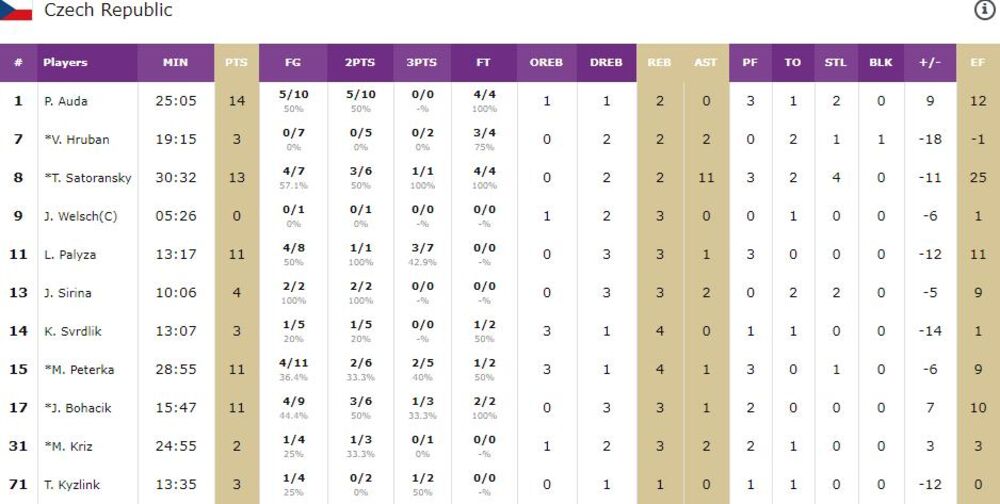Screen dimensions: 1000x504
Task: Click the AST column header
Action: click(706, 62)
